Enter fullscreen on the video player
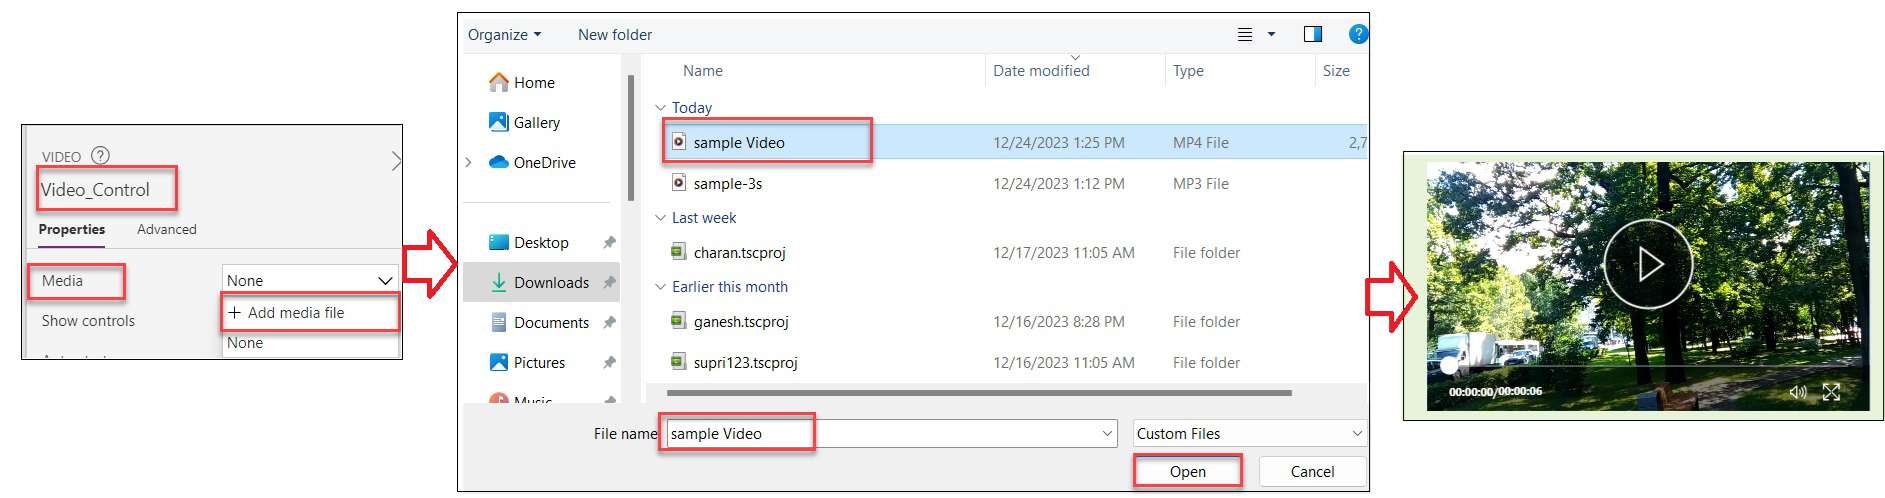 tap(1831, 392)
